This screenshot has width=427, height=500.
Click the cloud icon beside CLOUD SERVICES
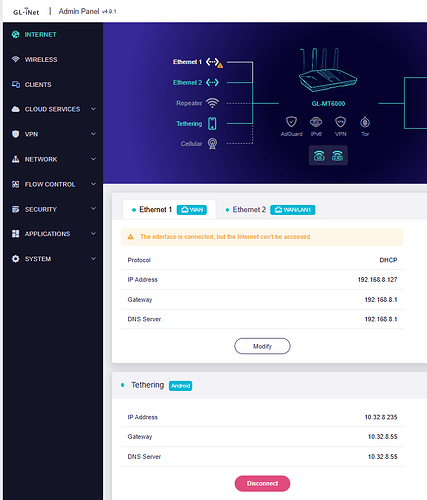[x=15, y=109]
